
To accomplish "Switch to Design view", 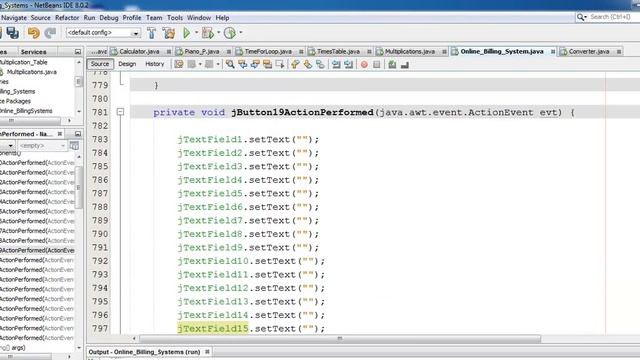I will point(127,64).
